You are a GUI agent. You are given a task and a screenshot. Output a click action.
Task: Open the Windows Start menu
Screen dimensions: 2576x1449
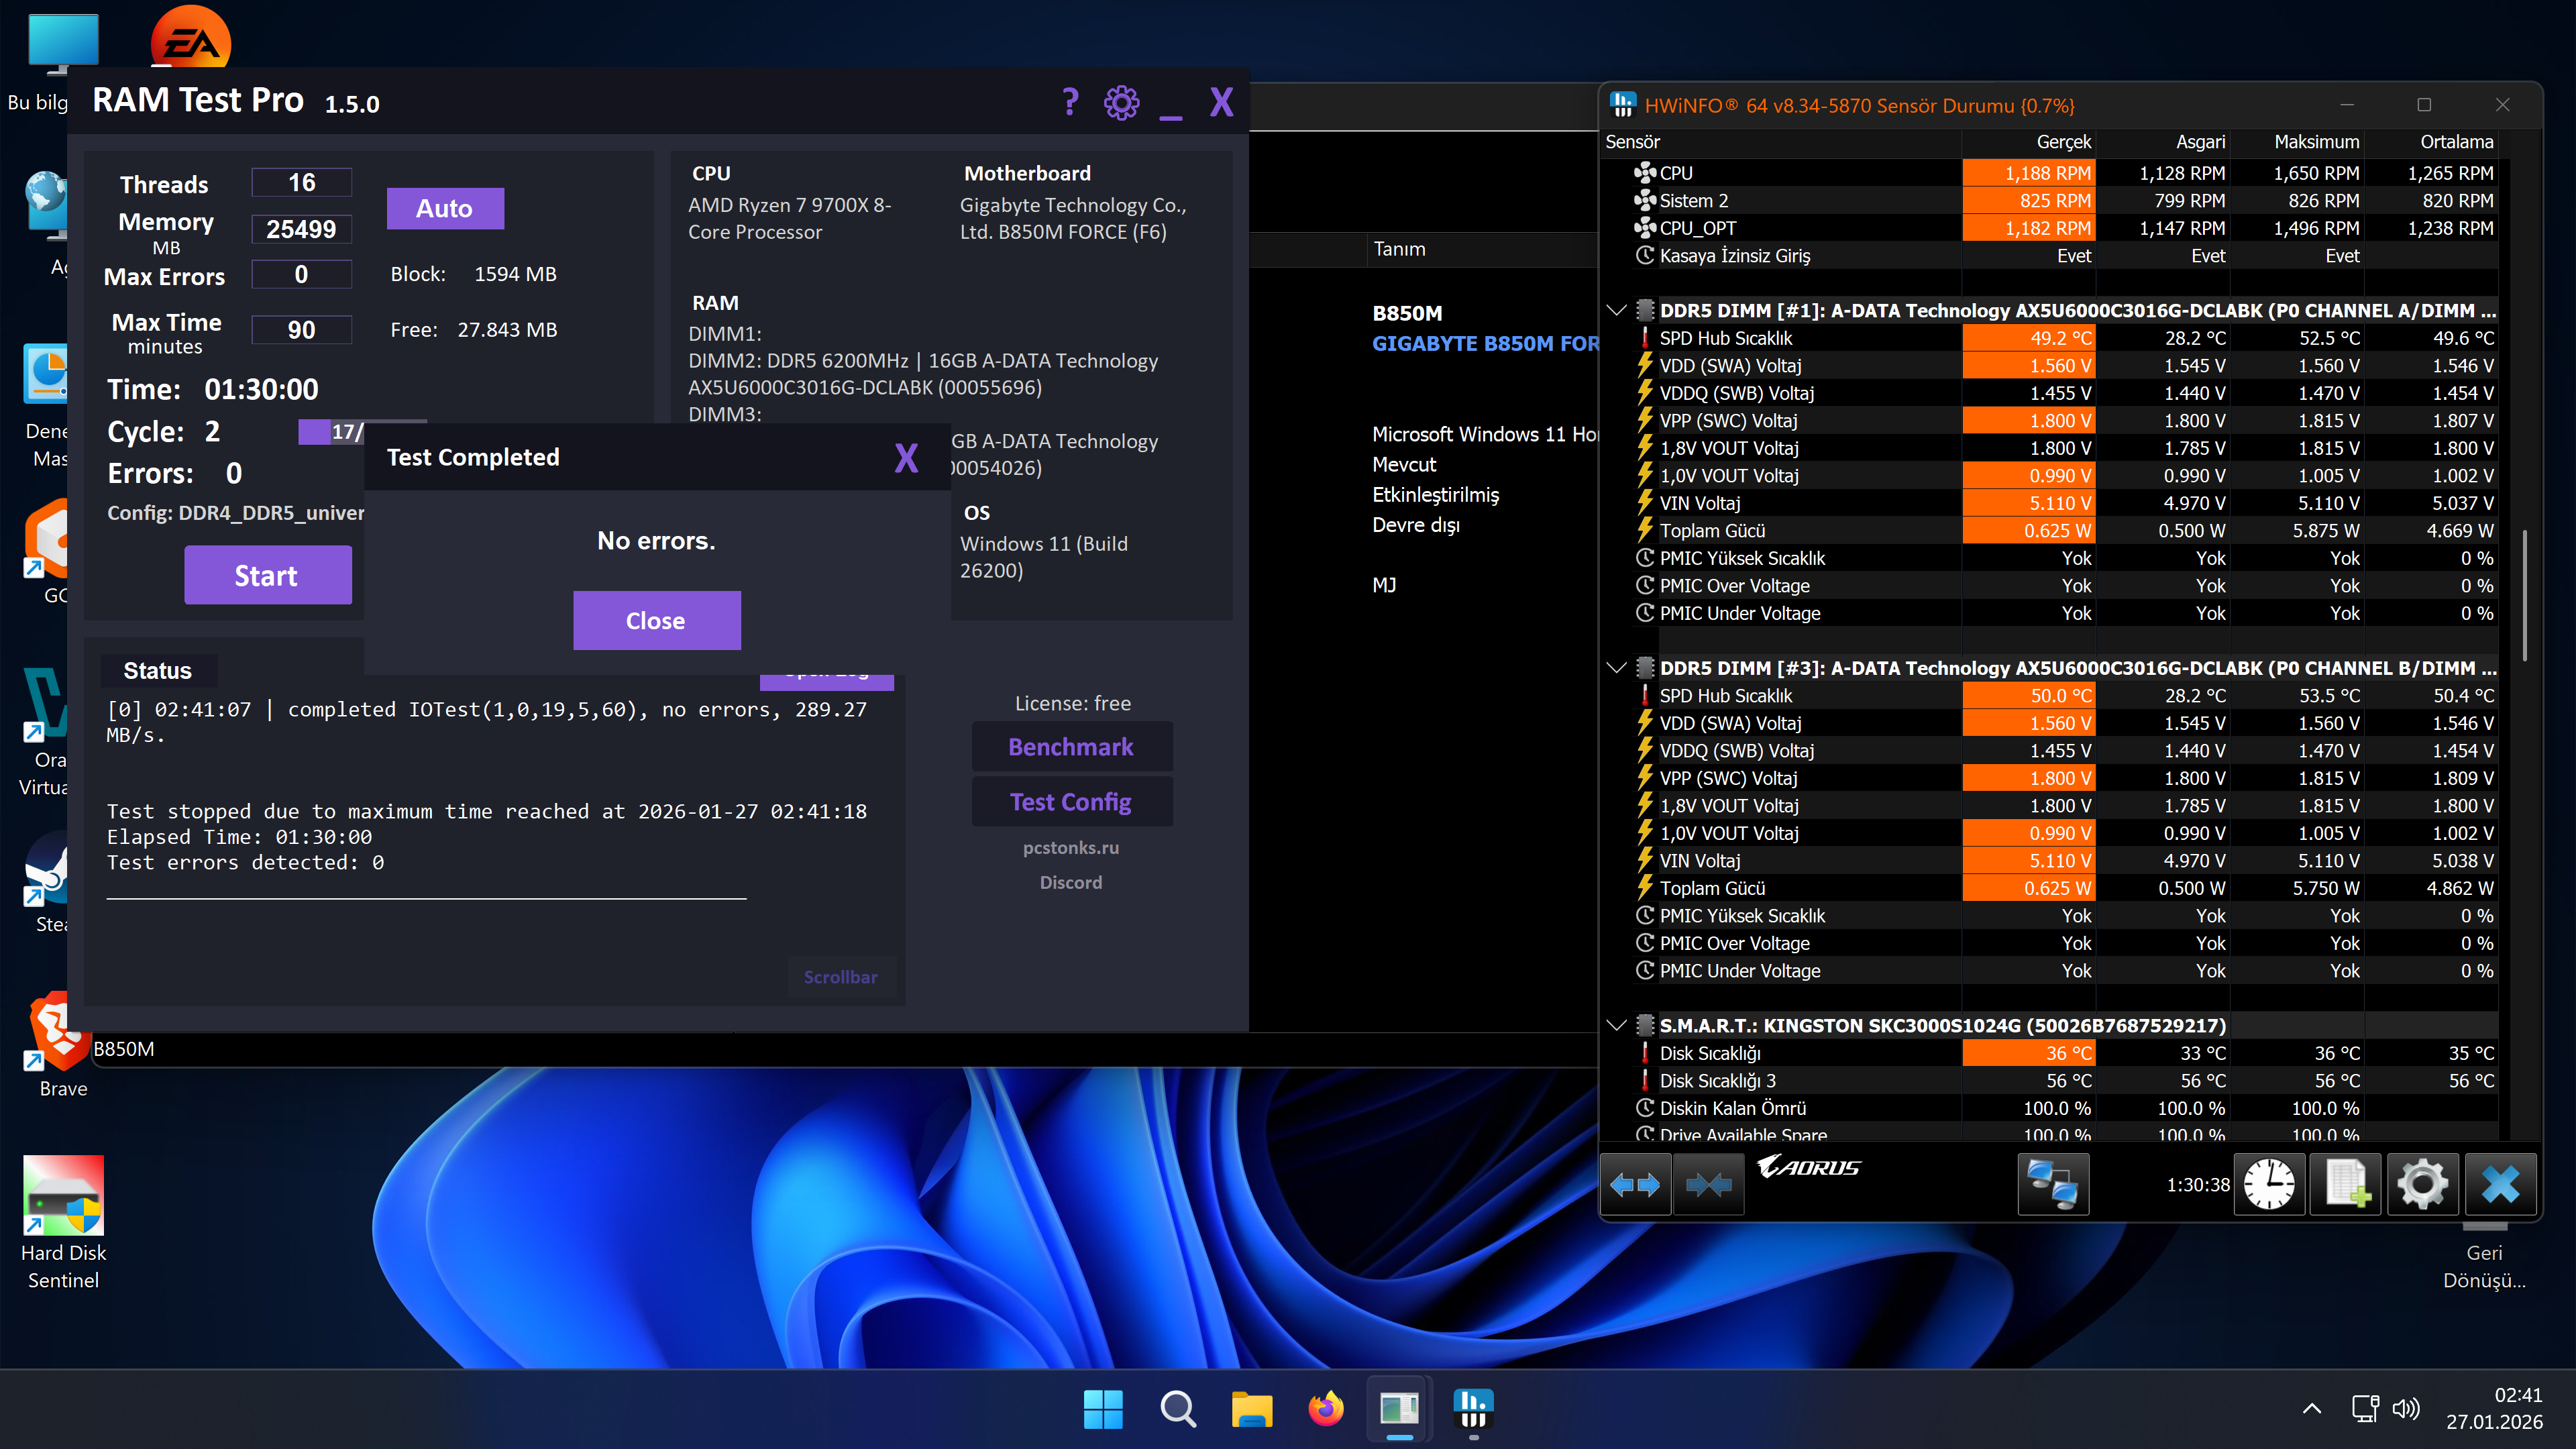coord(1103,1409)
